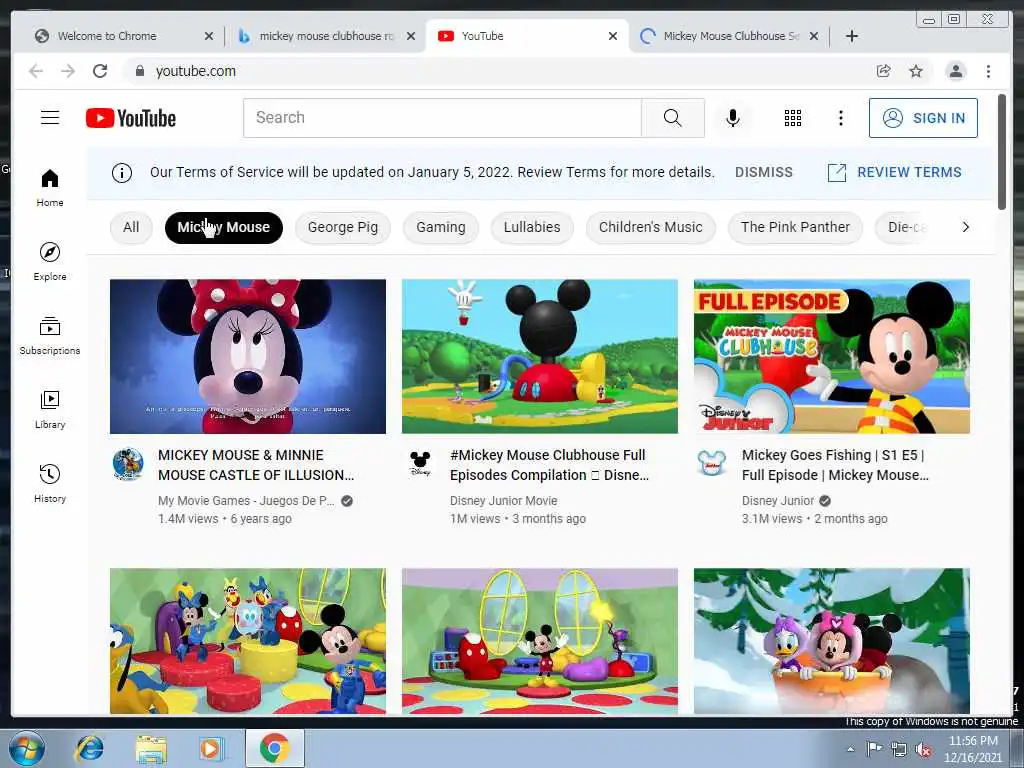Go to Home in the sidebar
Screen dimensions: 1024x768
pyautogui.click(x=50, y=188)
